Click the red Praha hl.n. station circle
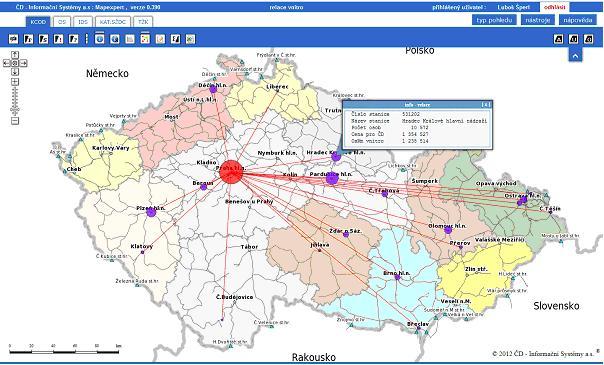This screenshot has width=604, height=365. pos(231,172)
